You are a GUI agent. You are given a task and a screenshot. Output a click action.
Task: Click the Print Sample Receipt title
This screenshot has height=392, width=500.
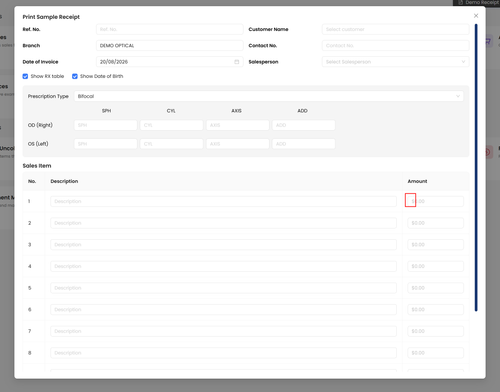coord(51,17)
